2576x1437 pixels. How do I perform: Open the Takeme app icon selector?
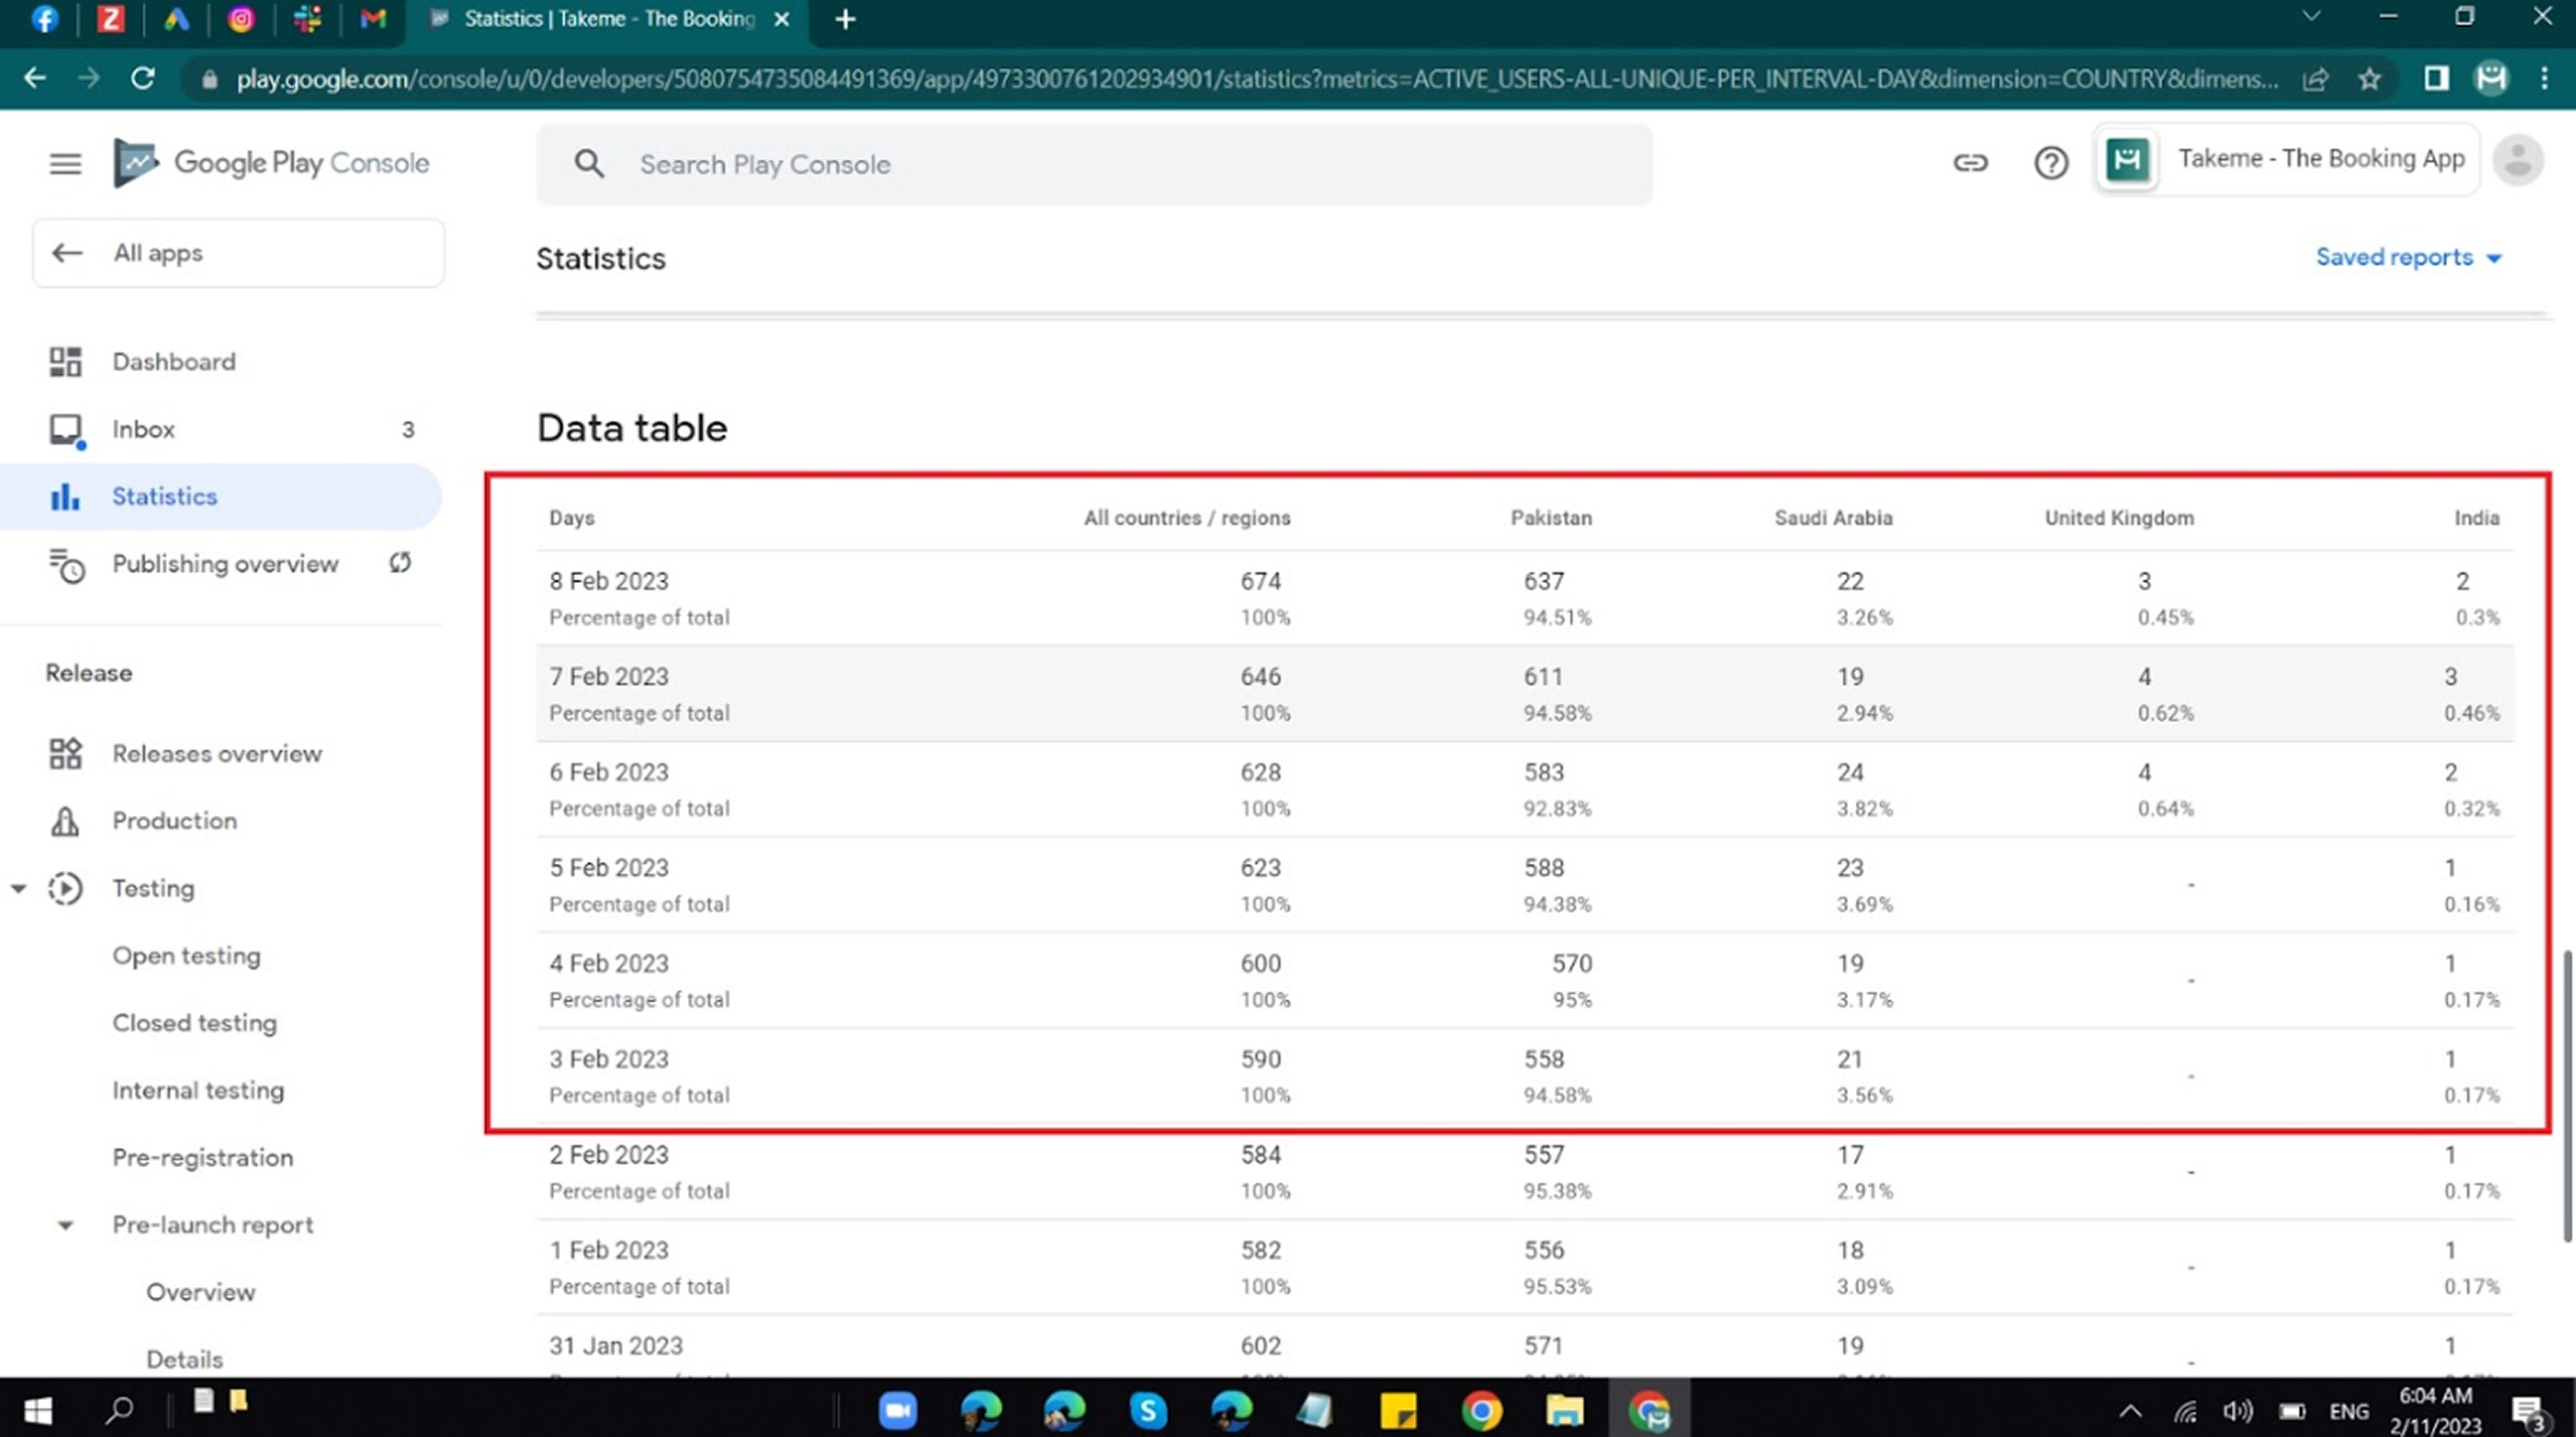coord(2127,160)
